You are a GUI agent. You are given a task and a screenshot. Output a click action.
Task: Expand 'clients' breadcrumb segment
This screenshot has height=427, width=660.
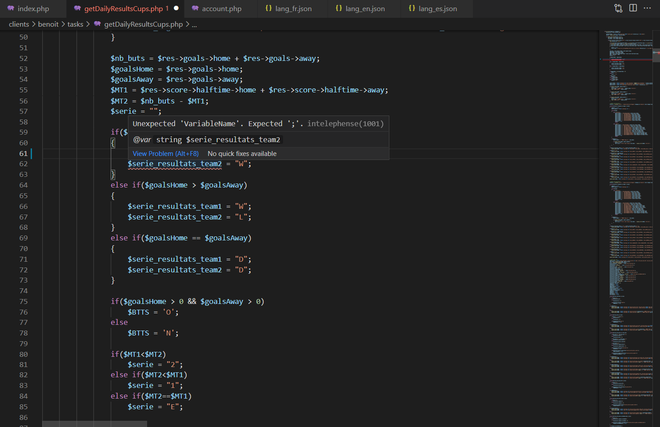point(21,23)
